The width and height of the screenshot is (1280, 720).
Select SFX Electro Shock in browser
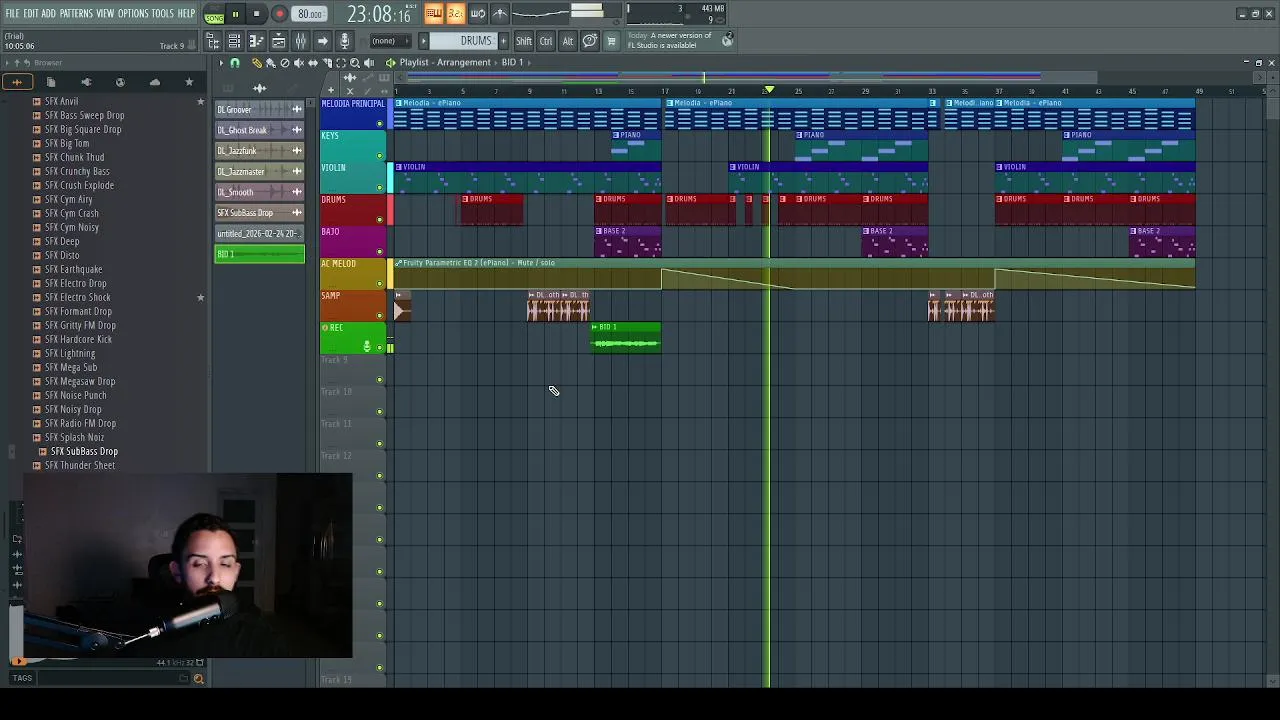[x=78, y=297]
